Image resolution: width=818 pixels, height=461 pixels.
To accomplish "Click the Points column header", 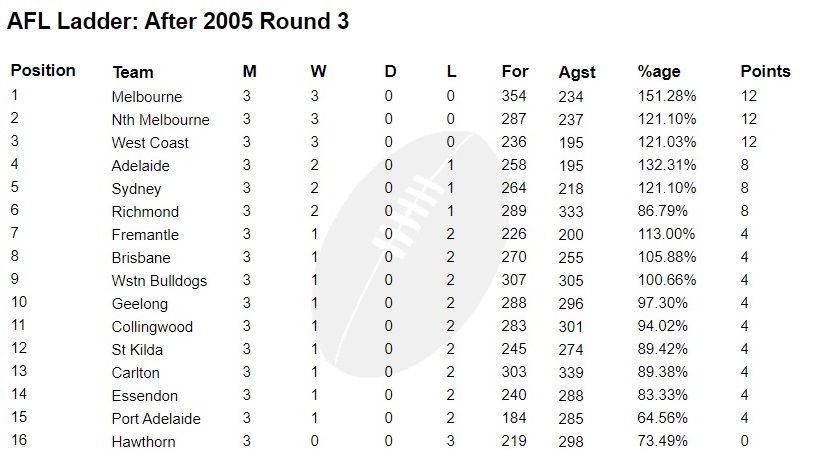I will [x=765, y=72].
